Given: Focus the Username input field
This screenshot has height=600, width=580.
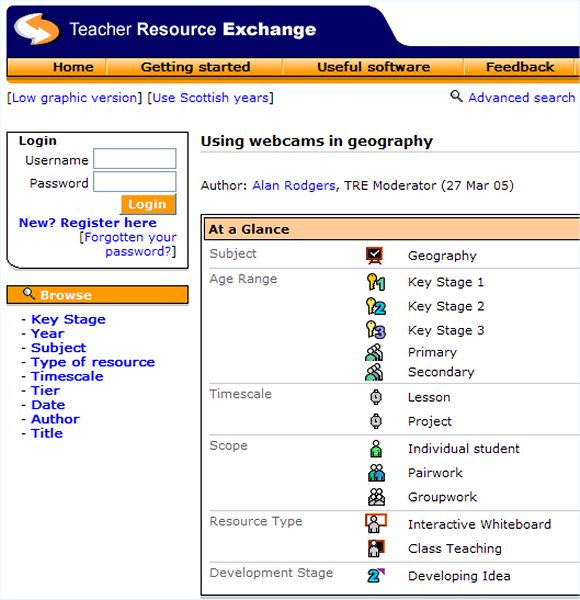Looking at the screenshot, I should (135, 158).
